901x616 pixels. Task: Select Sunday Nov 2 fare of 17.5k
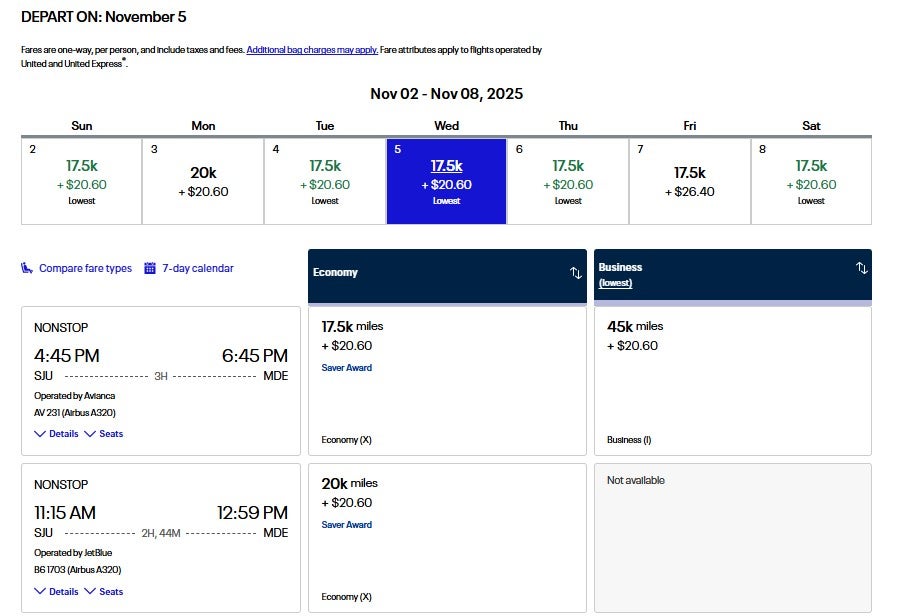82,181
